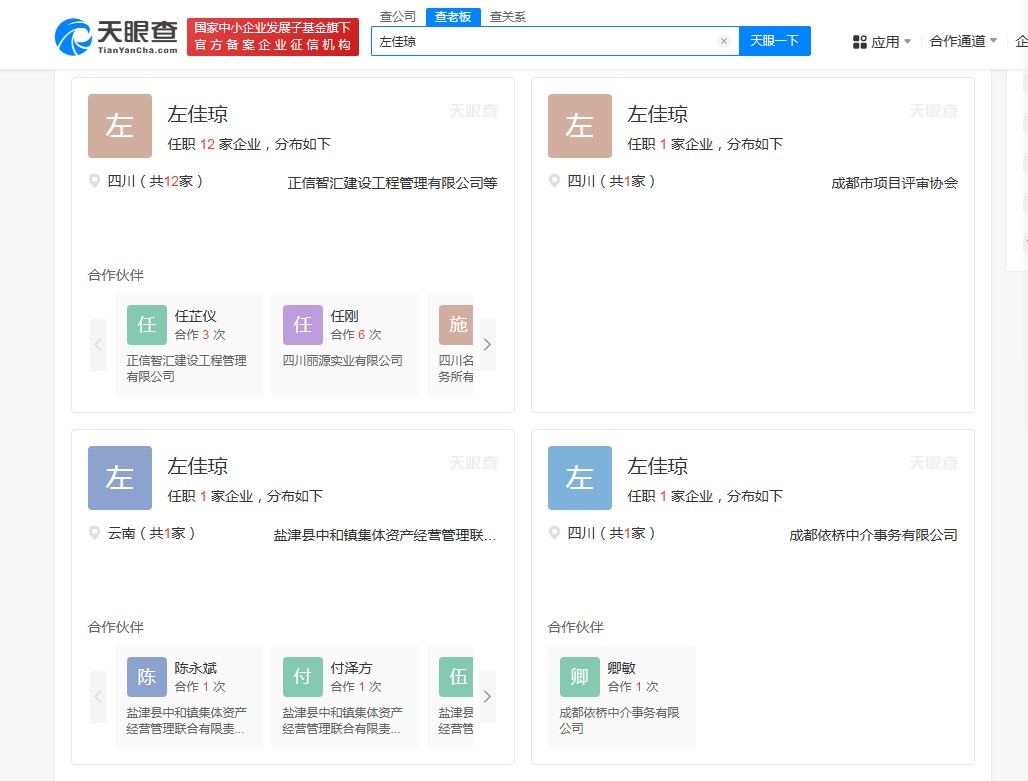Open partner 卿敏 avatar tile
The image size is (1028, 781).
coord(580,677)
